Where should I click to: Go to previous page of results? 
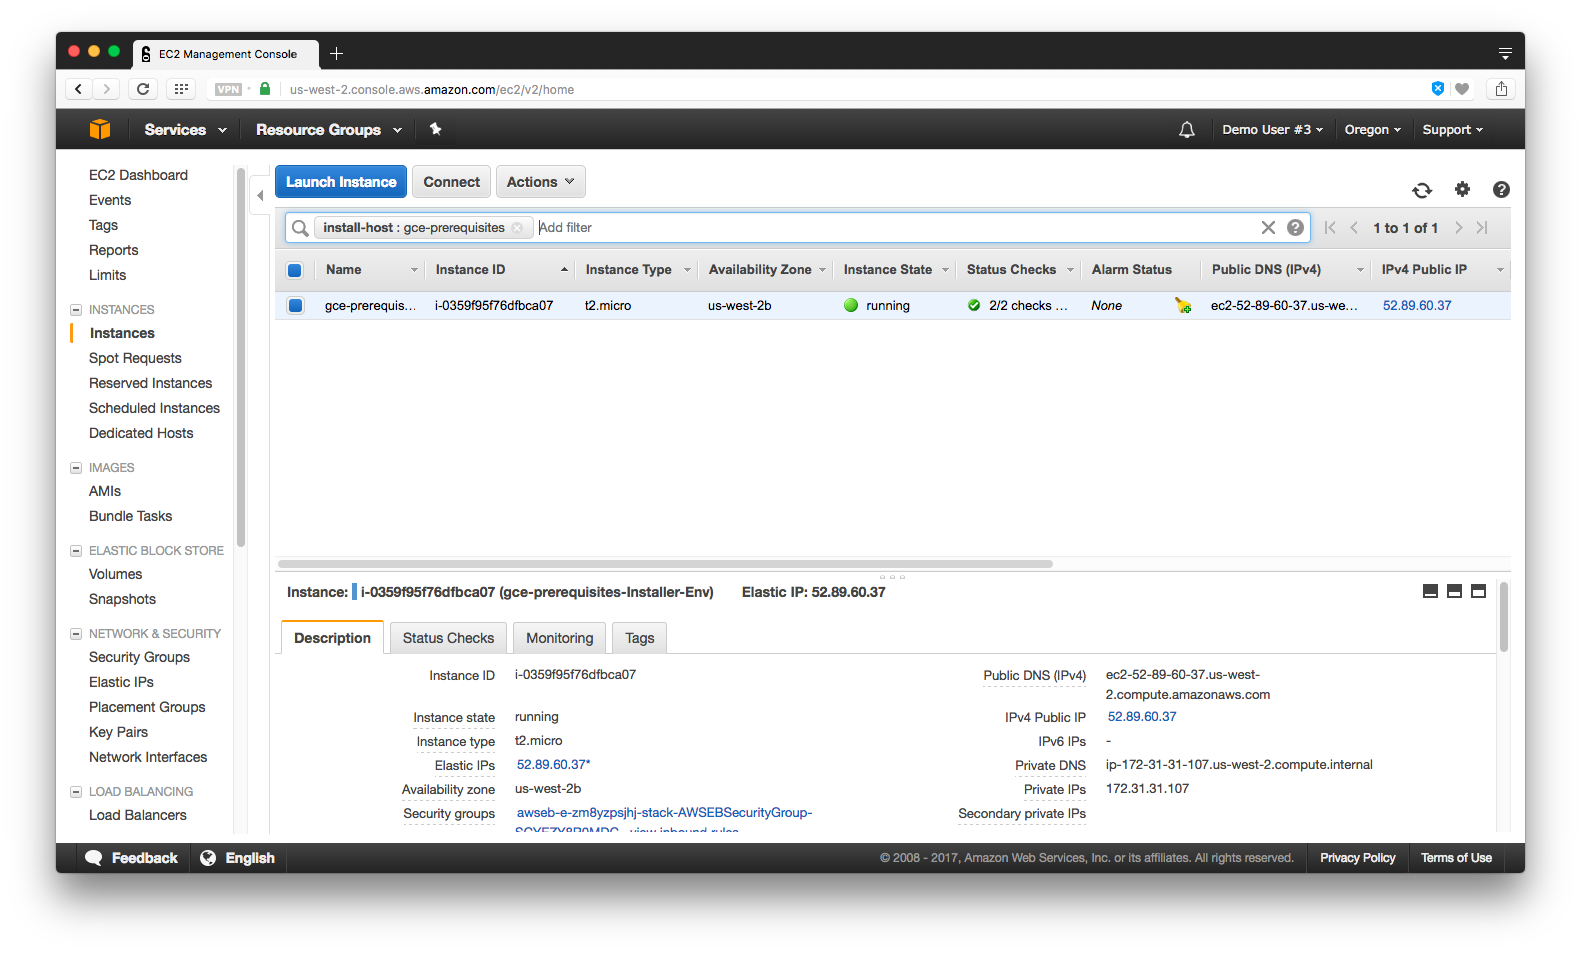pyautogui.click(x=1354, y=228)
